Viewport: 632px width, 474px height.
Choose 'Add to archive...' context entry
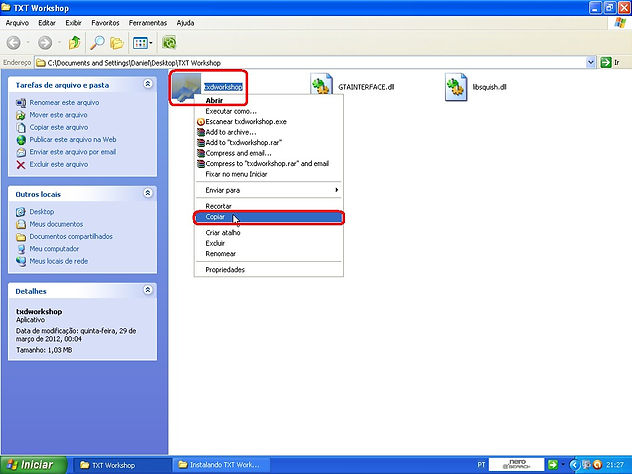pos(268,132)
